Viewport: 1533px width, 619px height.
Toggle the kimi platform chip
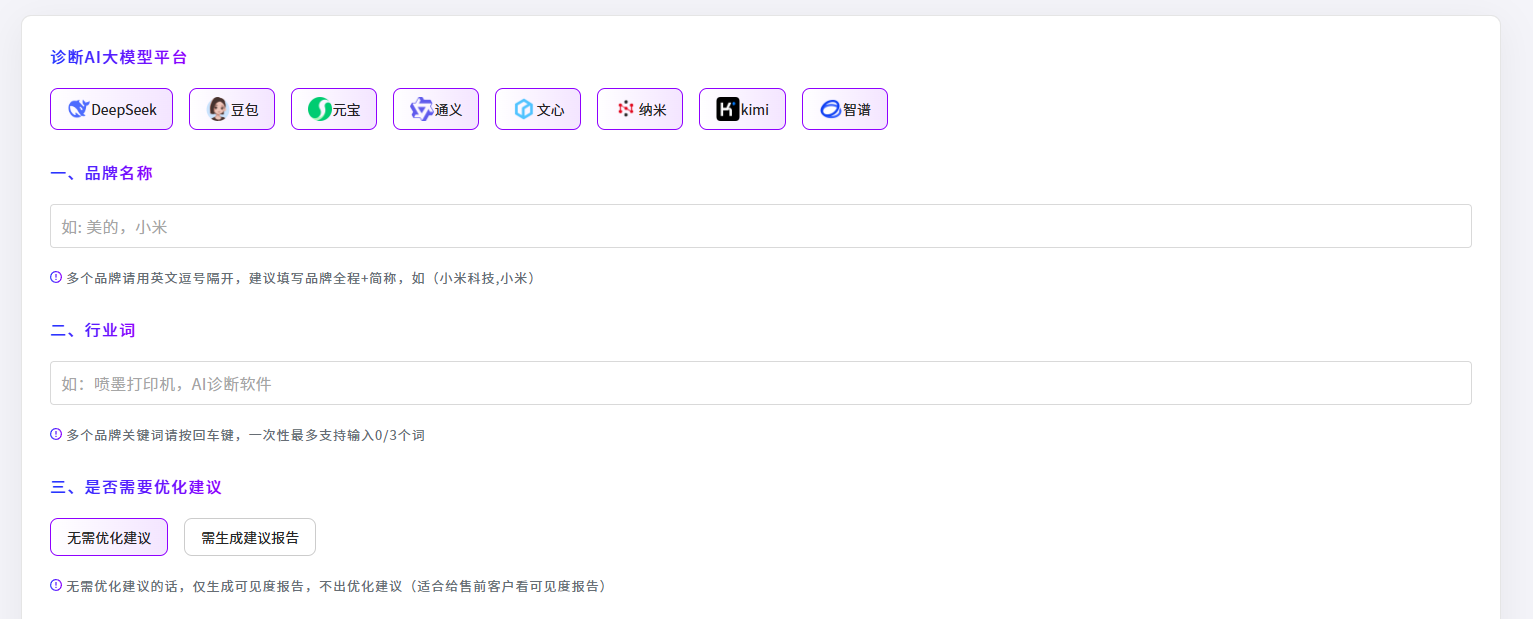(x=742, y=109)
